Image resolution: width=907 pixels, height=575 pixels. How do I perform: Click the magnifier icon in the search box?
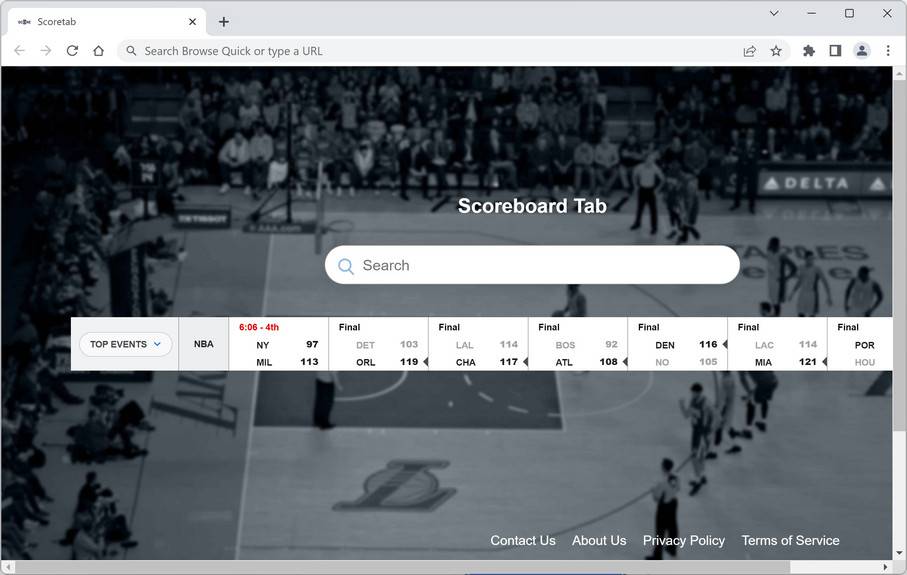(346, 266)
